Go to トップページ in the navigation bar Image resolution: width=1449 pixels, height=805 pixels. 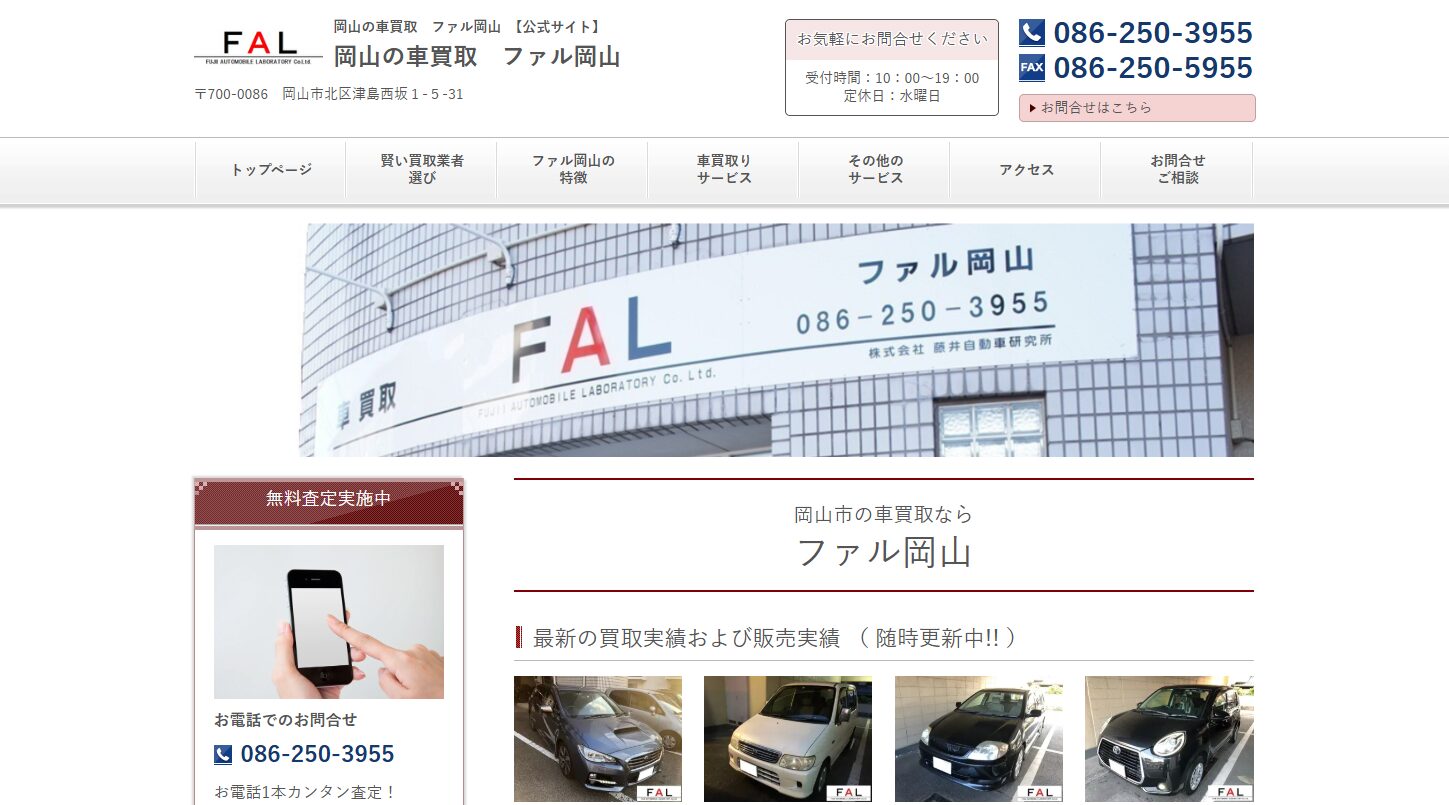point(271,170)
